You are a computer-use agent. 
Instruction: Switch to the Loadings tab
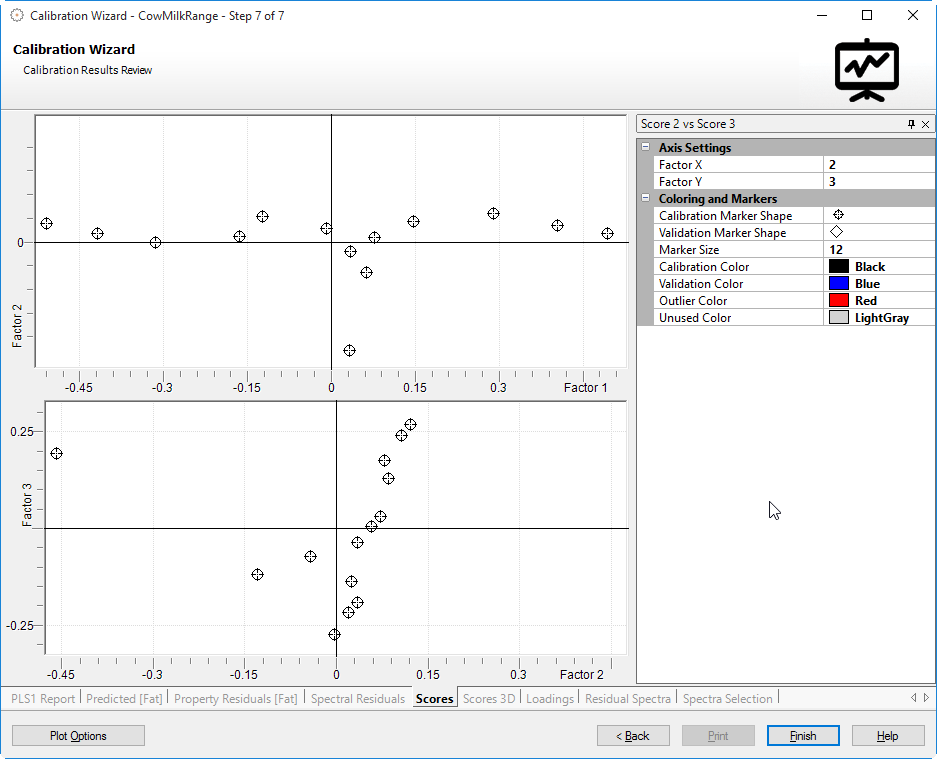(549, 699)
